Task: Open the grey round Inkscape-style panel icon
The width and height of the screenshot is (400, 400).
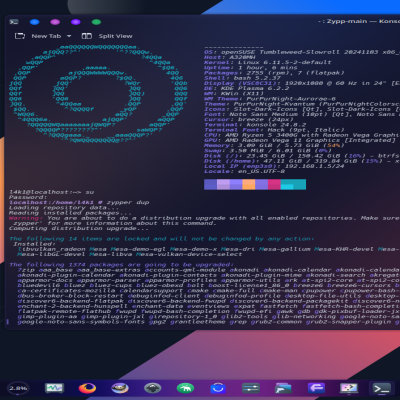Action: (x=153, y=388)
